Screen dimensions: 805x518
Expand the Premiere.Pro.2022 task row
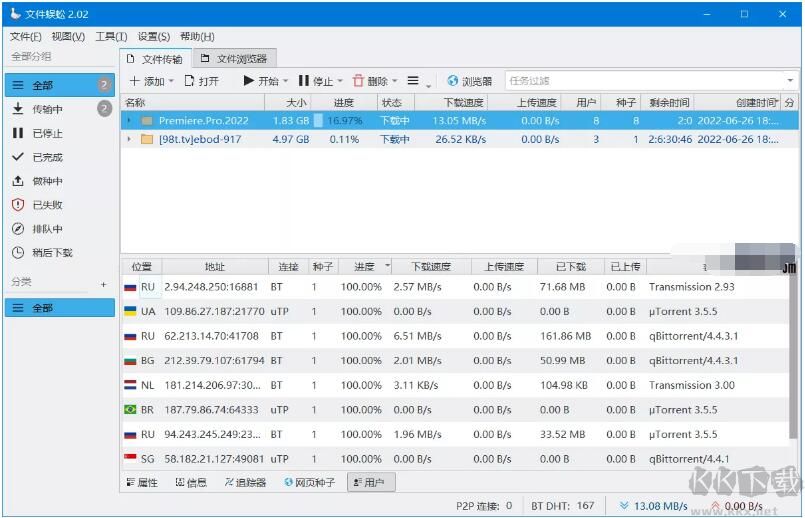(x=128, y=121)
